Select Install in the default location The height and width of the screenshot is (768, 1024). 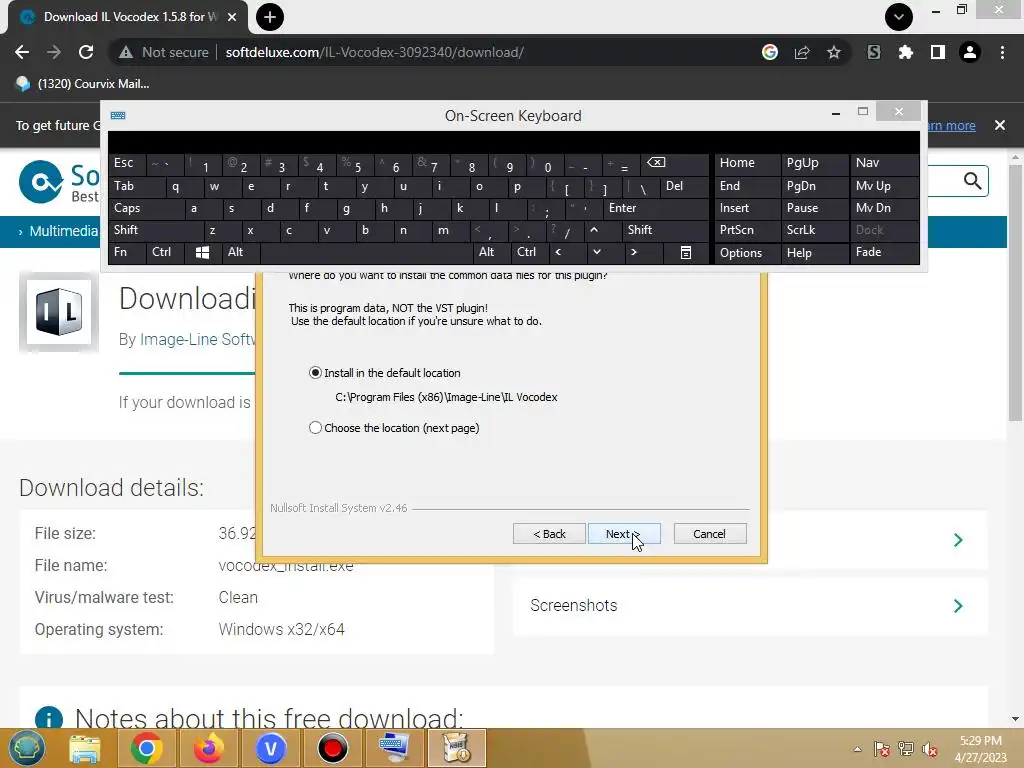pos(315,373)
